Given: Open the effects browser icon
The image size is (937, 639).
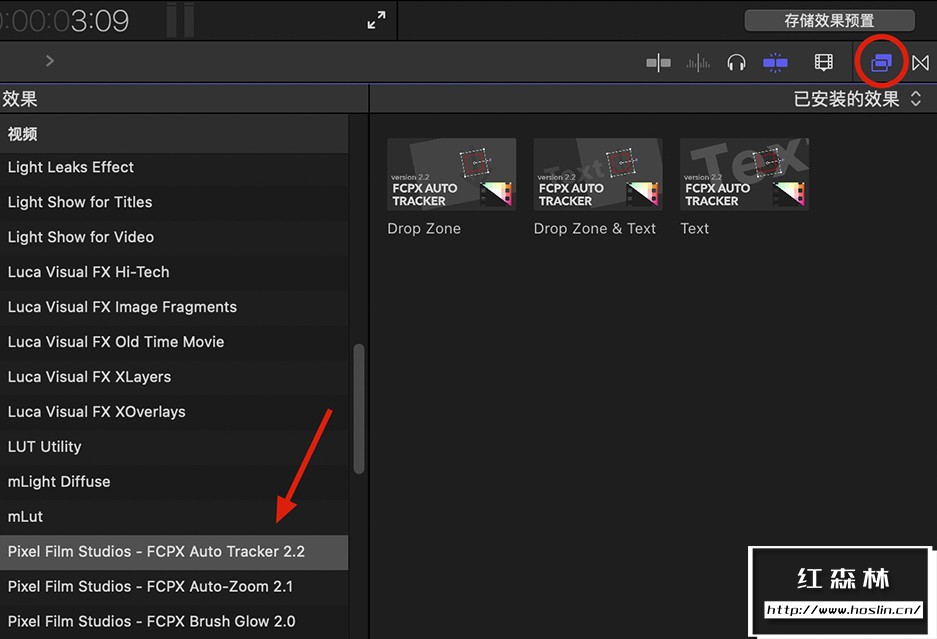Looking at the screenshot, I should [881, 62].
